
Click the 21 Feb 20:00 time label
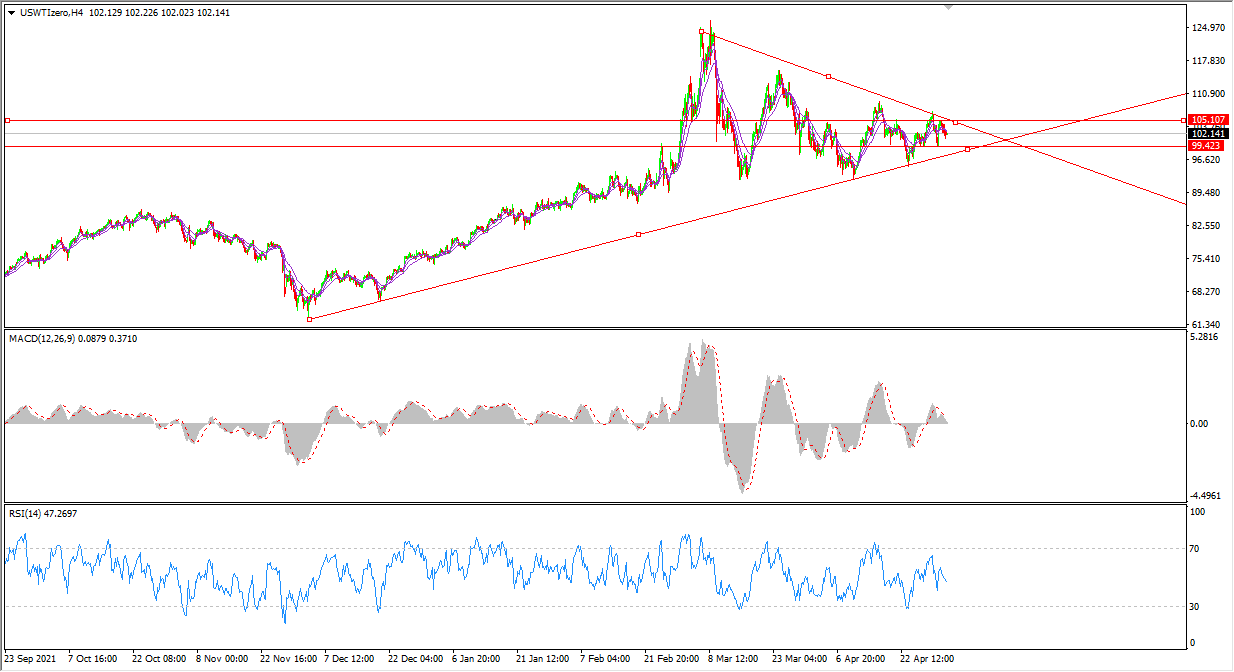tap(672, 660)
